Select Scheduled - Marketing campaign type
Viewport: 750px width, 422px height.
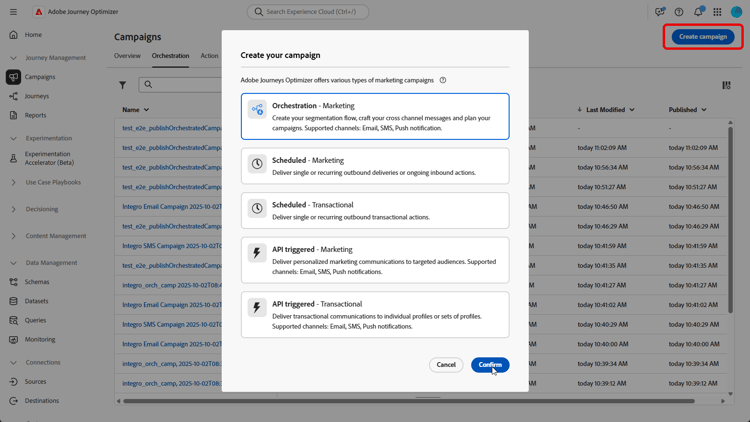[375, 166]
